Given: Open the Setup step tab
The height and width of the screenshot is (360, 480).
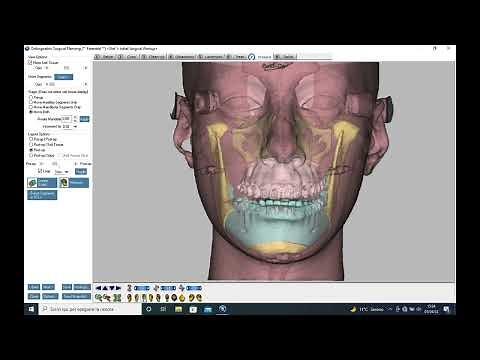Looking at the screenshot, I should tap(104, 57).
